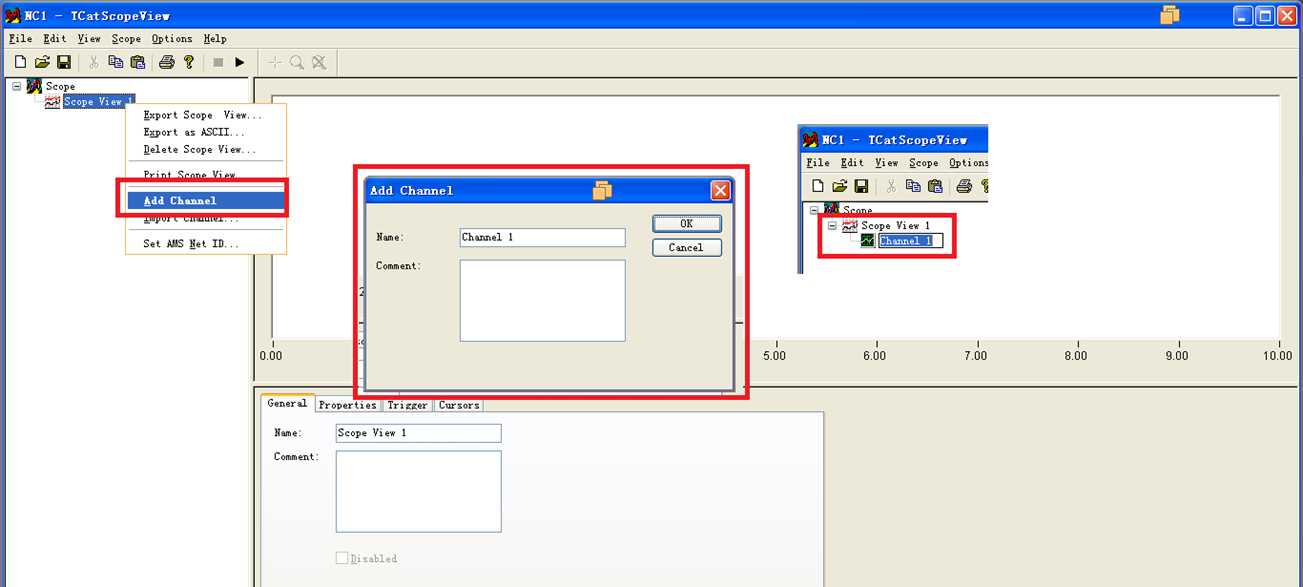Click Cancel in Add Channel dialog

[x=686, y=247]
